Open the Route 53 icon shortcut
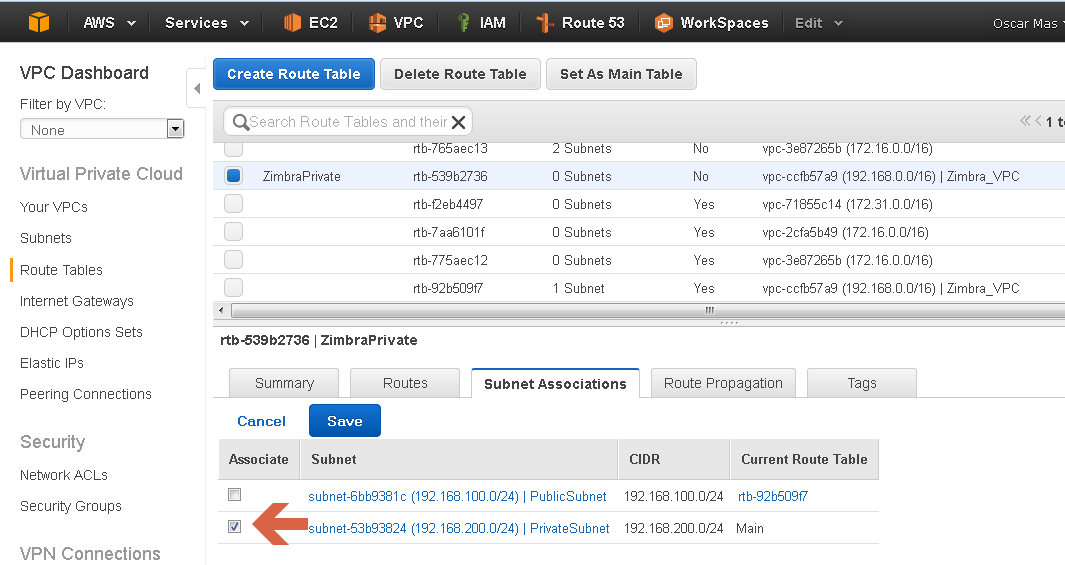 click(545, 22)
